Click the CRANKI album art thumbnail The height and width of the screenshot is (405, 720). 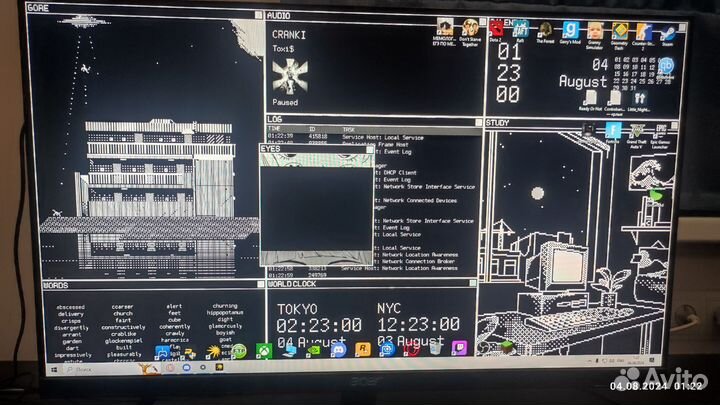(x=289, y=75)
